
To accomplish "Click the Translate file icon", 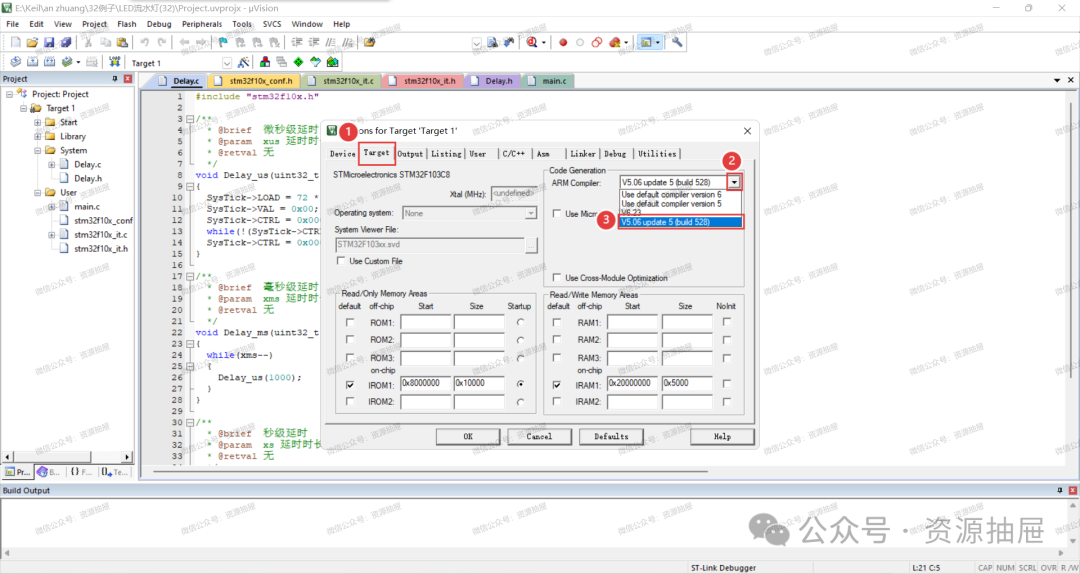I will click(x=16, y=62).
